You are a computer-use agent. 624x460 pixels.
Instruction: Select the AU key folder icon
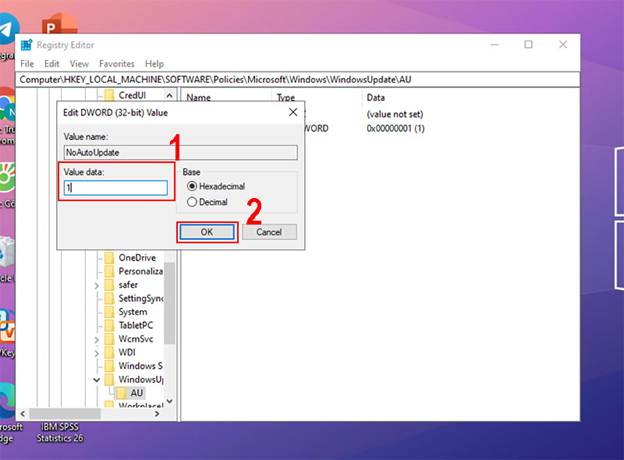pos(121,393)
